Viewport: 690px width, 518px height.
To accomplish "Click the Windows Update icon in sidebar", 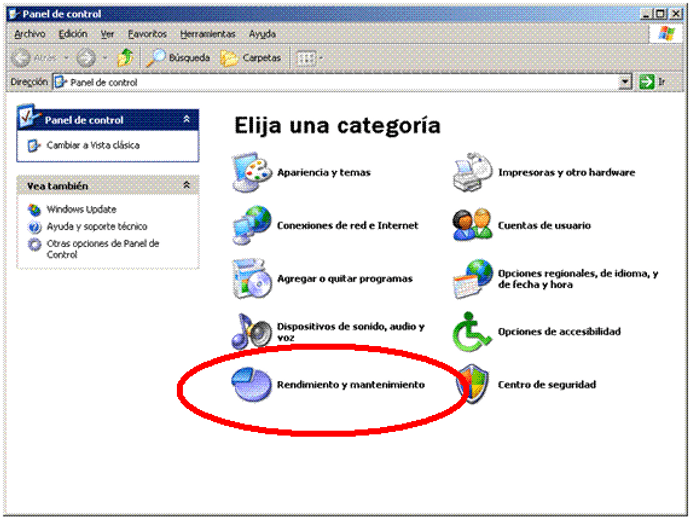I will coord(34,209).
